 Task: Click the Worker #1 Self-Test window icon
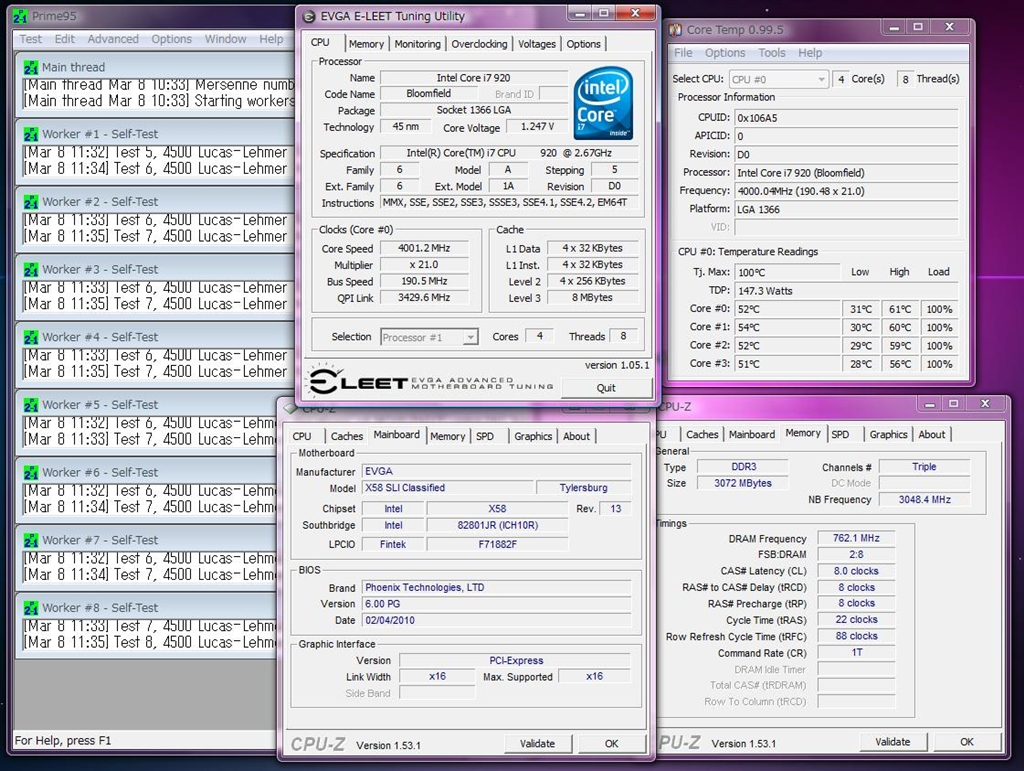pyautogui.click(x=31, y=134)
